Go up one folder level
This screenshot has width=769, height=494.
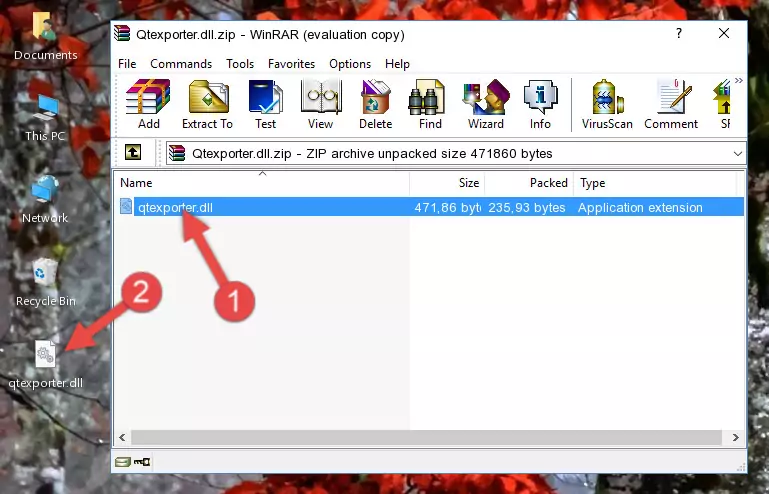(133, 153)
